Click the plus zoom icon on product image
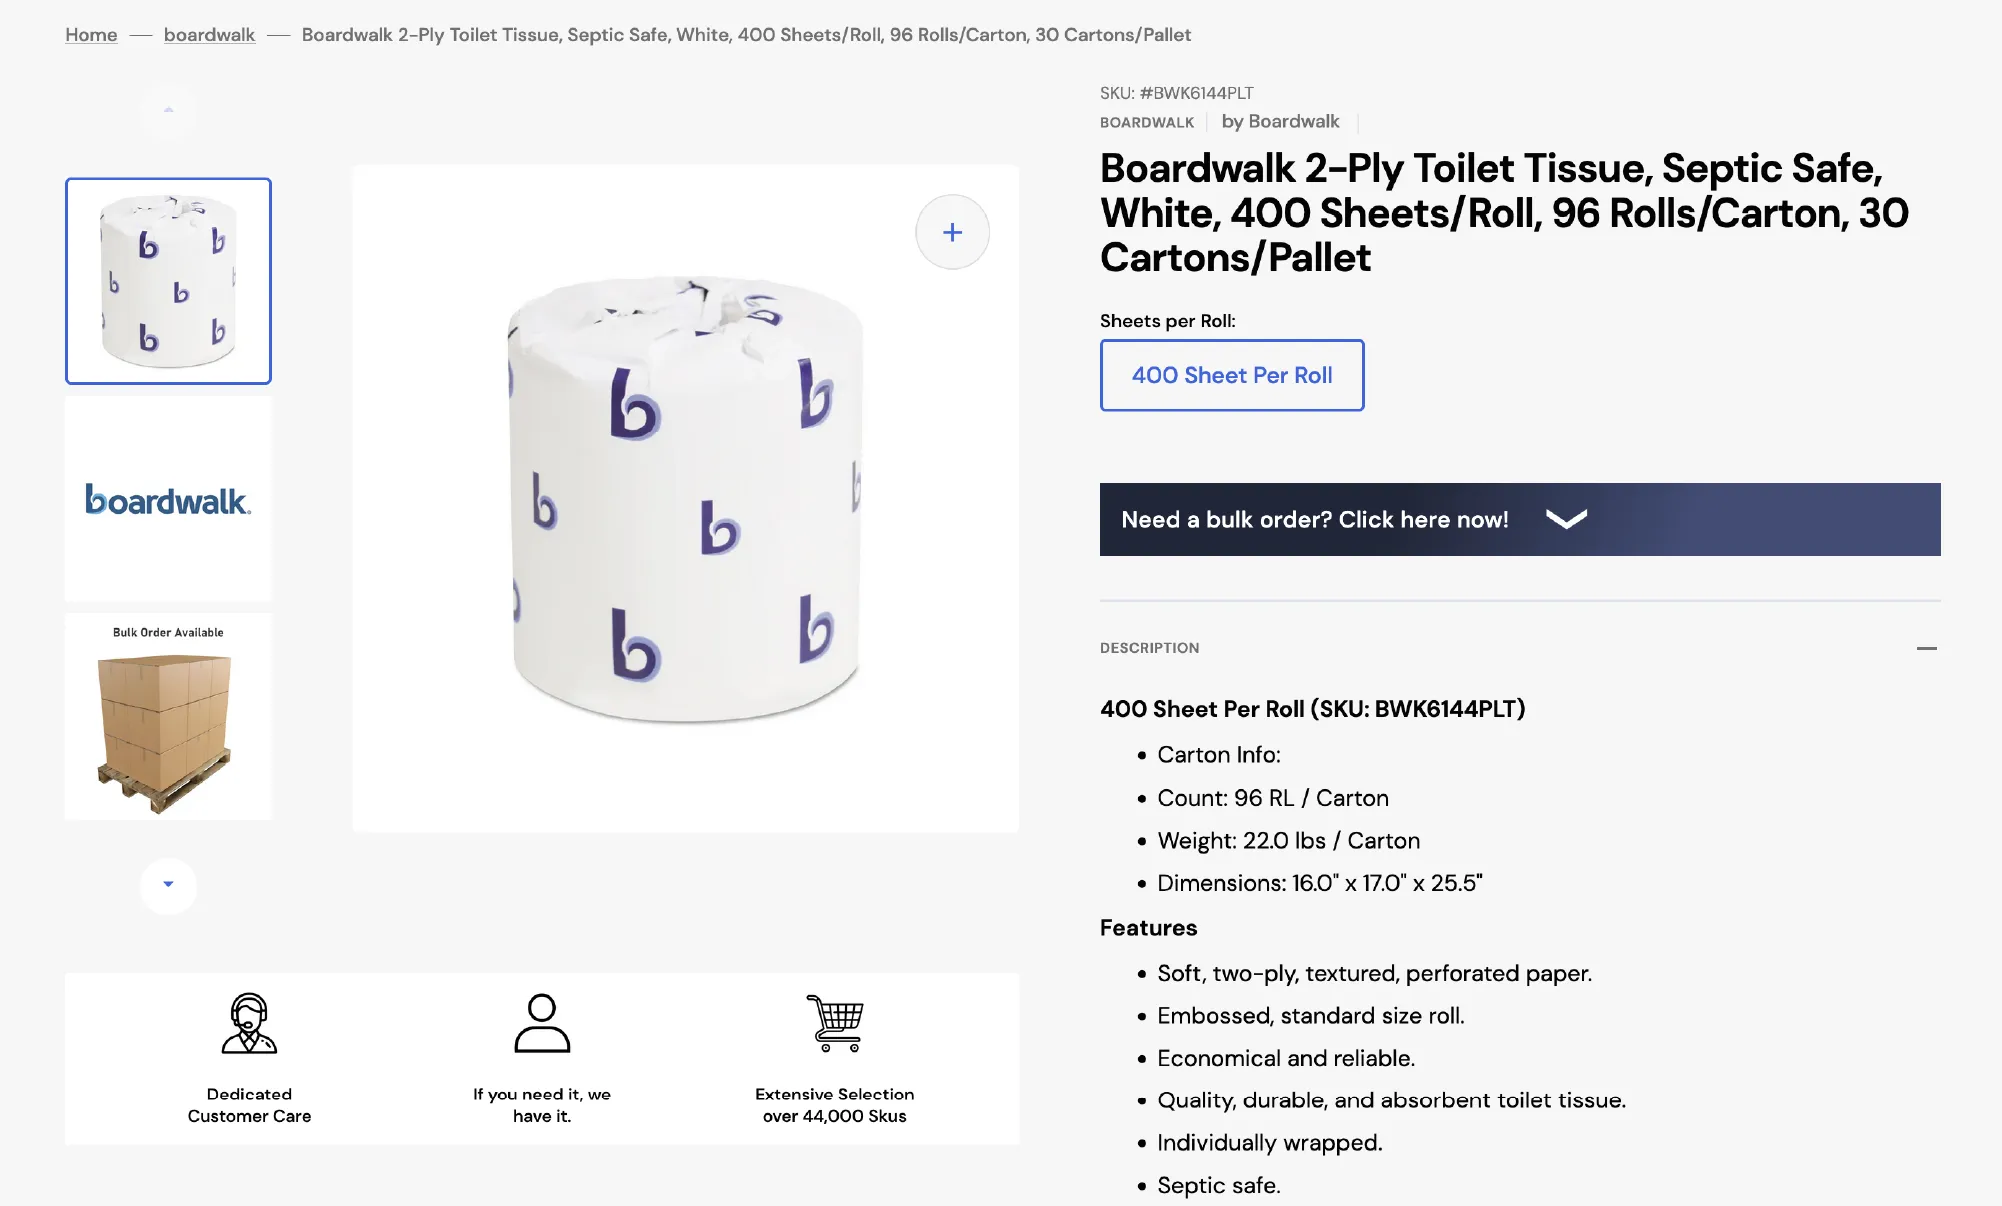Viewport: 2002px width, 1206px height. pos(952,232)
